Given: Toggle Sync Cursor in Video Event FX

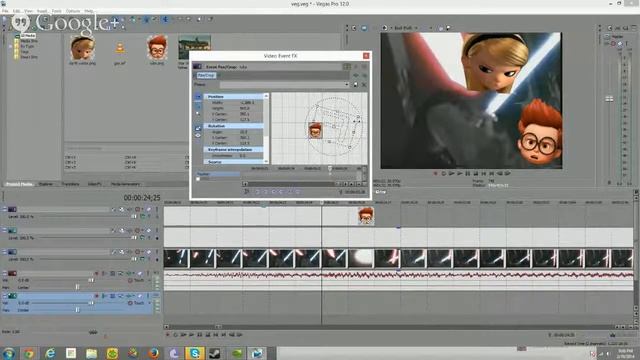Looking at the screenshot, I should click(247, 191).
